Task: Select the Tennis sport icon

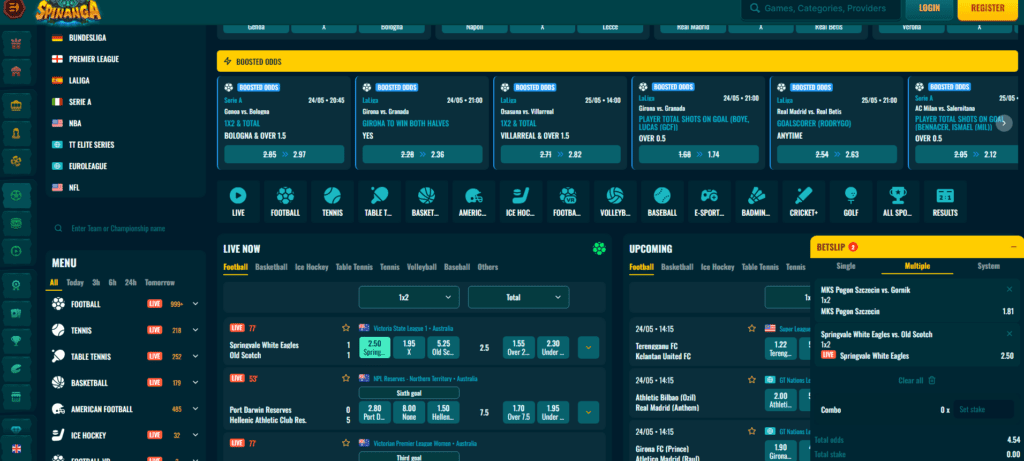Action: 332,201
